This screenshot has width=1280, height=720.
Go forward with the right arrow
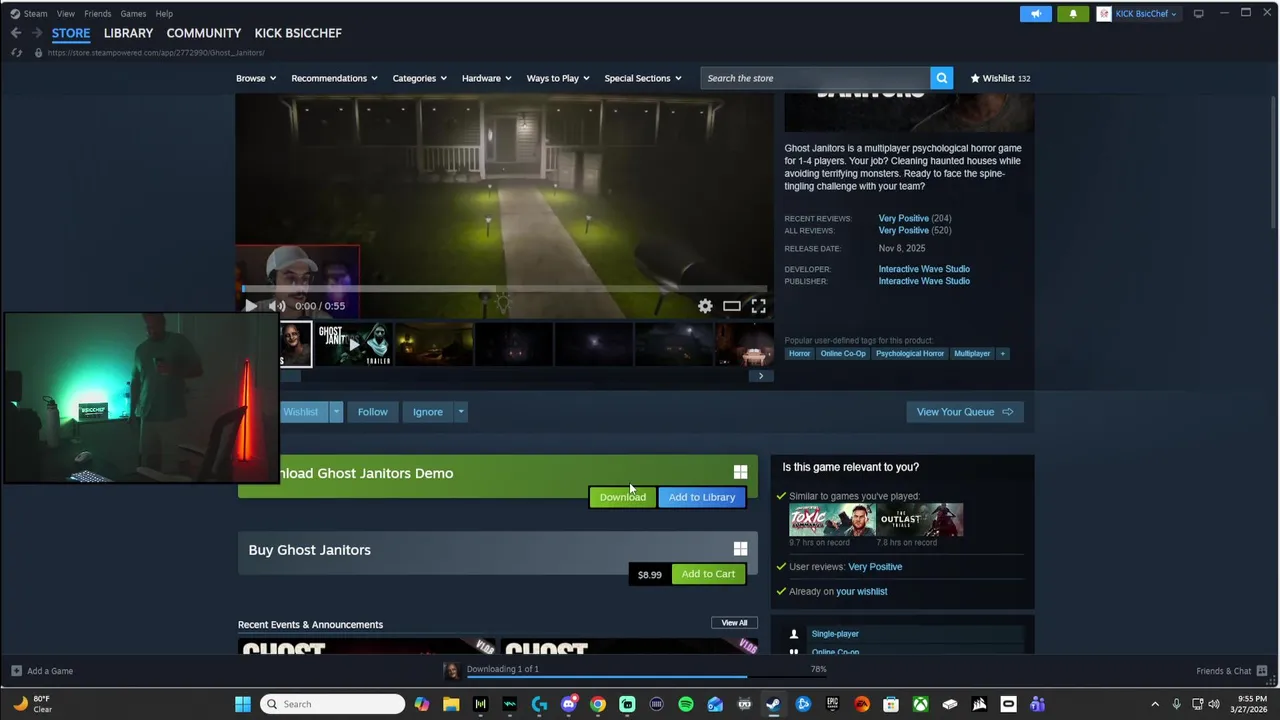click(x=37, y=33)
